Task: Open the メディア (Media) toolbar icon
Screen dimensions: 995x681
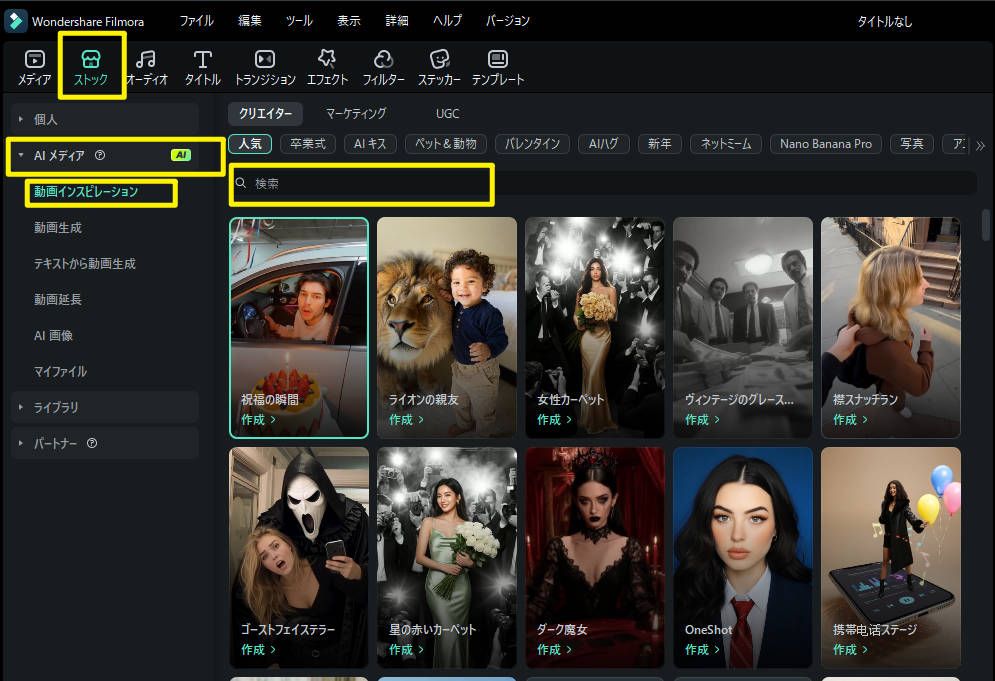Action: click(34, 67)
